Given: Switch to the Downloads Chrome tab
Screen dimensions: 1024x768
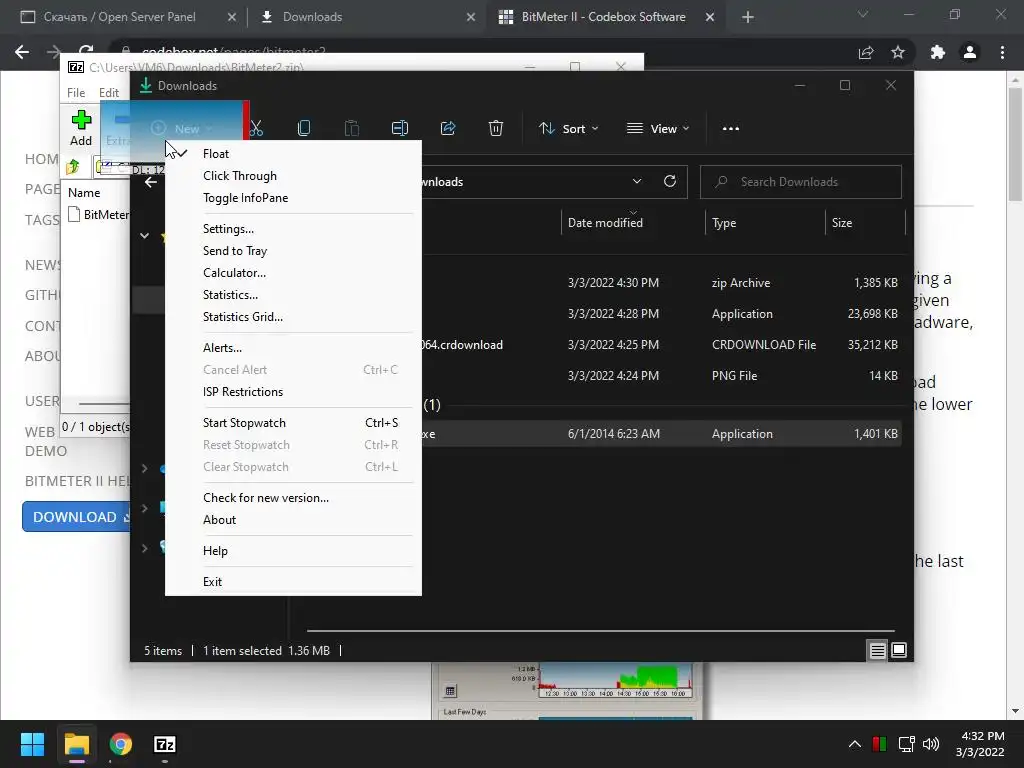Looking at the screenshot, I should (x=368, y=17).
